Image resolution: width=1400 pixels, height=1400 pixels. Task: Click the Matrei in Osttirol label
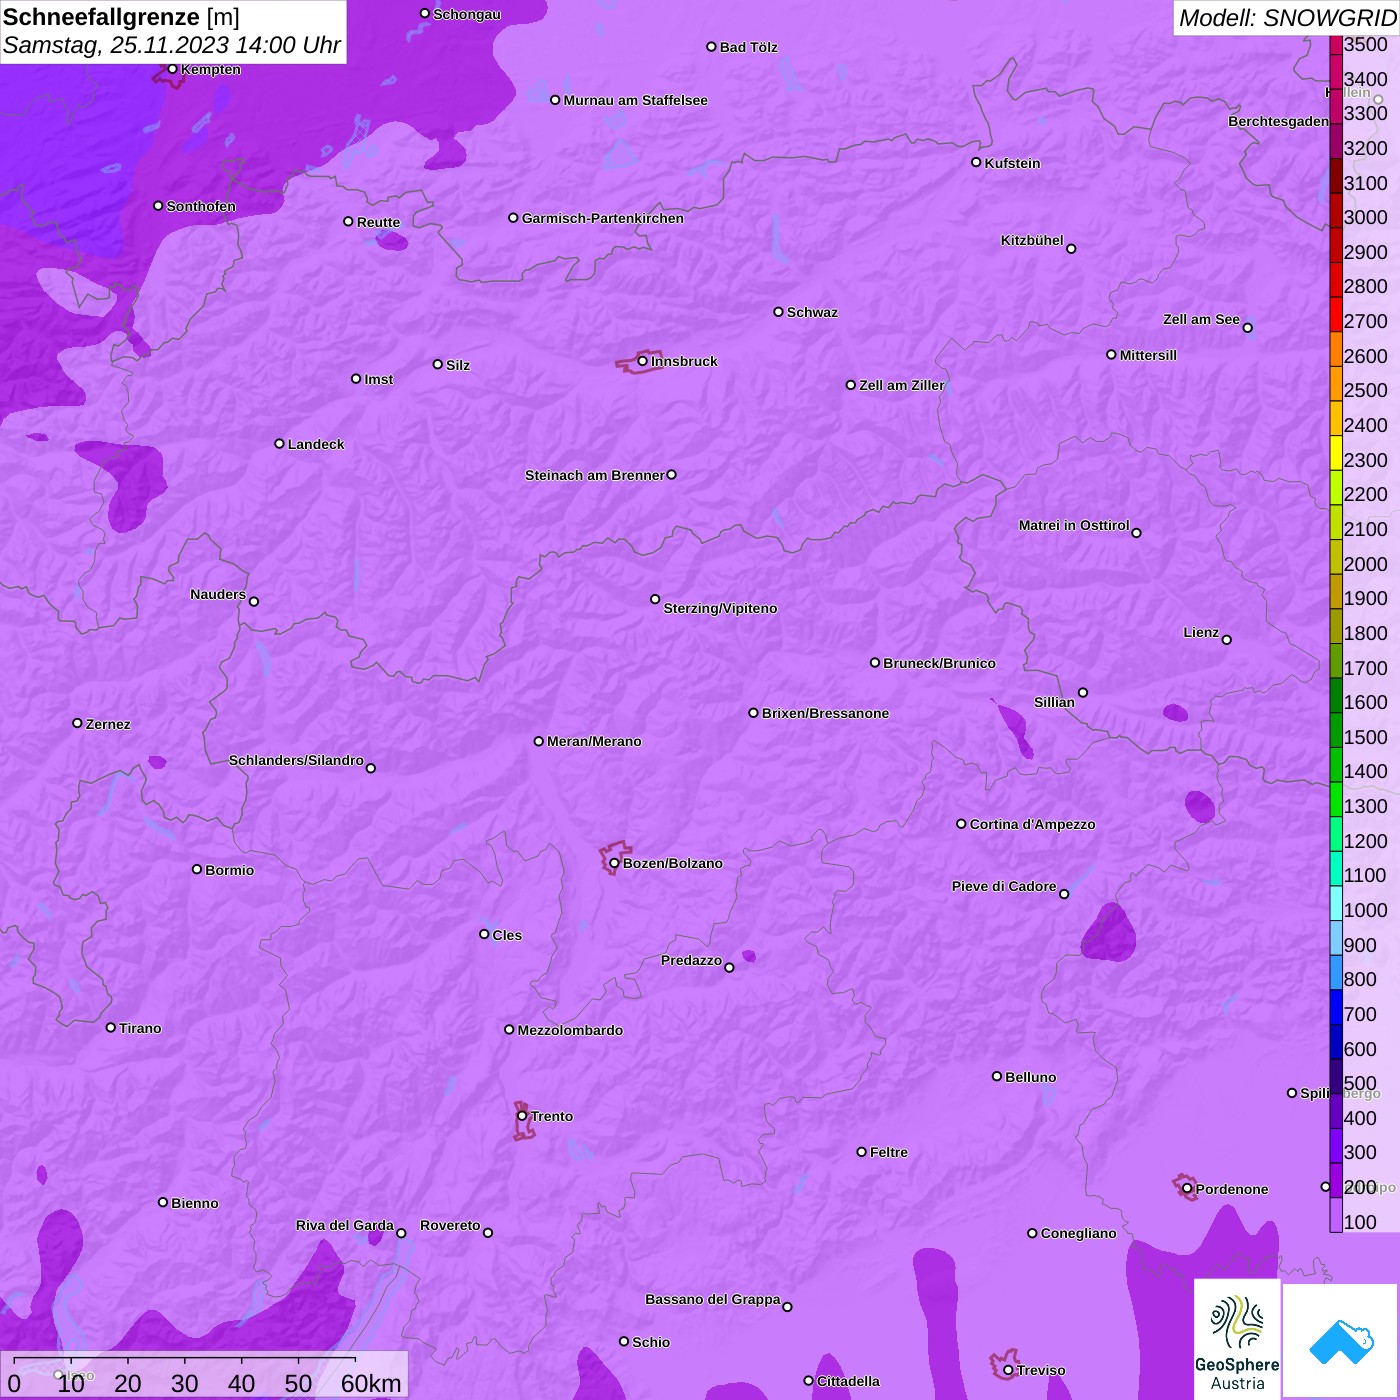click(1074, 525)
